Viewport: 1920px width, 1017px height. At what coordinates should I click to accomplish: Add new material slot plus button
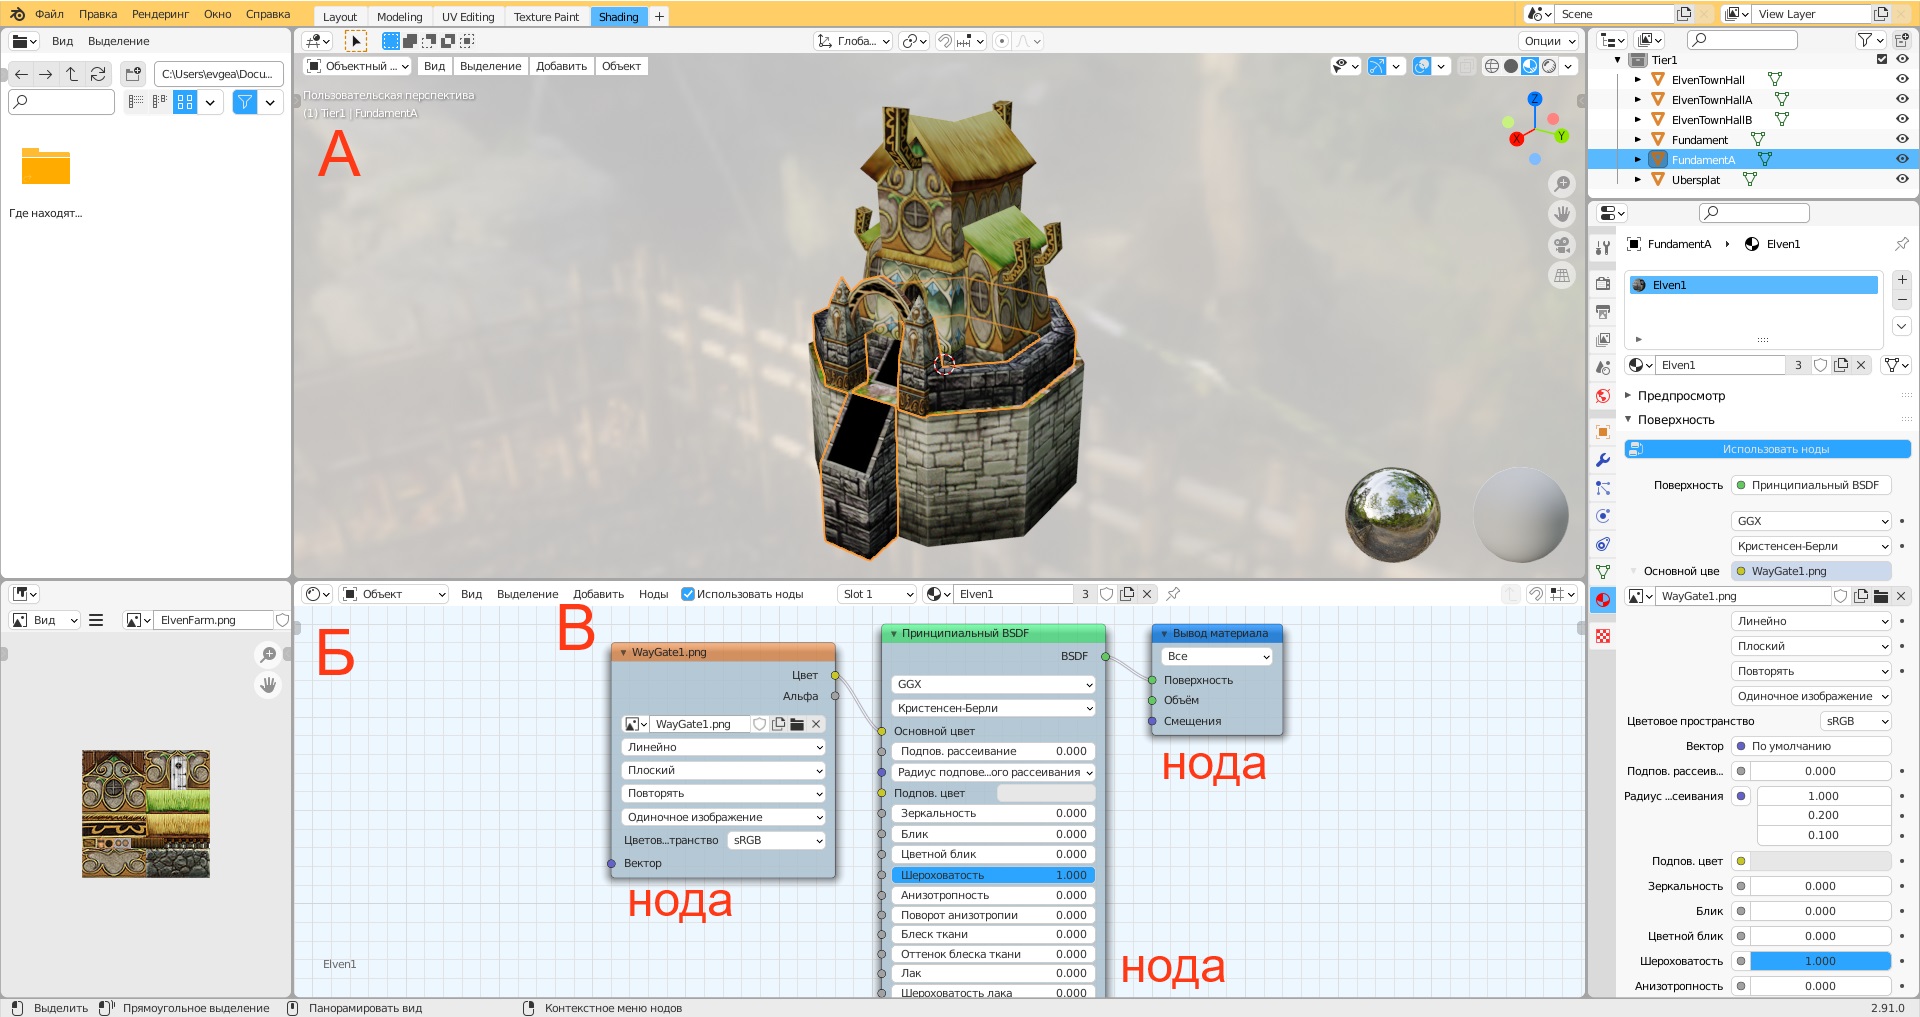[1902, 280]
